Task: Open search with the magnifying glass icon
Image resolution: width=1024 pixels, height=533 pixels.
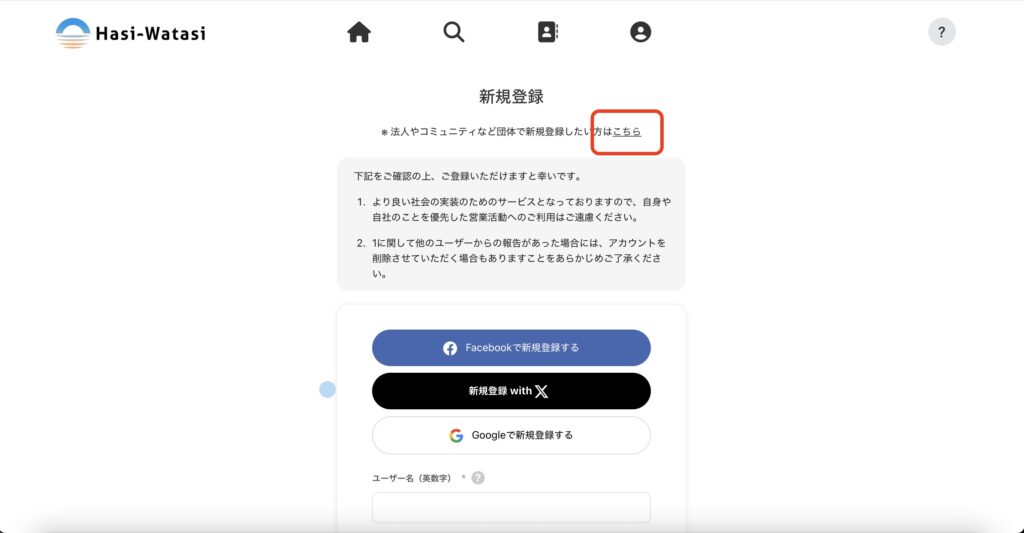Action: [x=453, y=32]
